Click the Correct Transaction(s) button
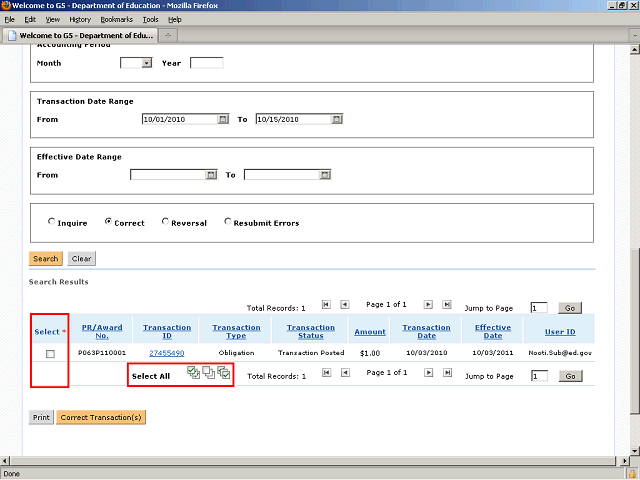Viewport: 640px width, 480px height. [101, 417]
